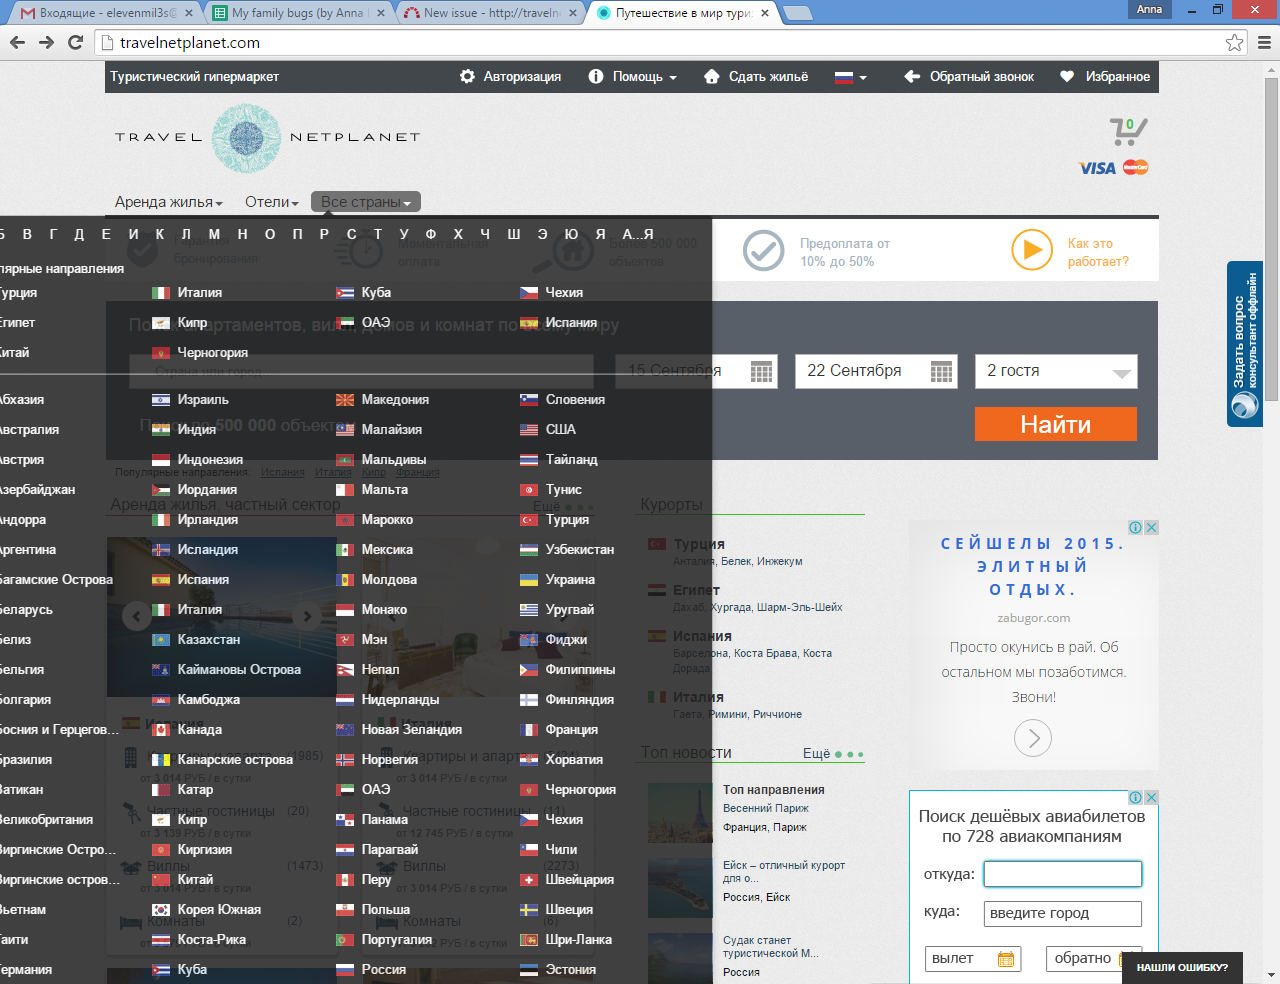Expand the guests count dropdown
The image size is (1280, 984).
(1121, 372)
